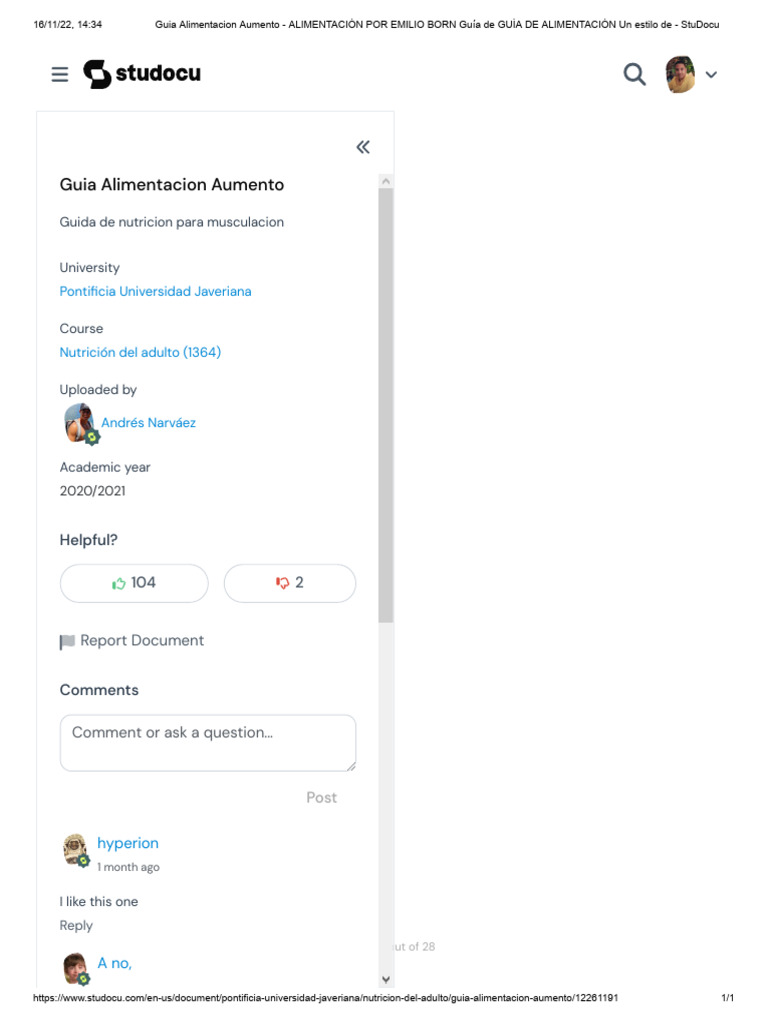Open Nutrición del adulto course link
The width and height of the screenshot is (768, 1024).
coord(140,353)
